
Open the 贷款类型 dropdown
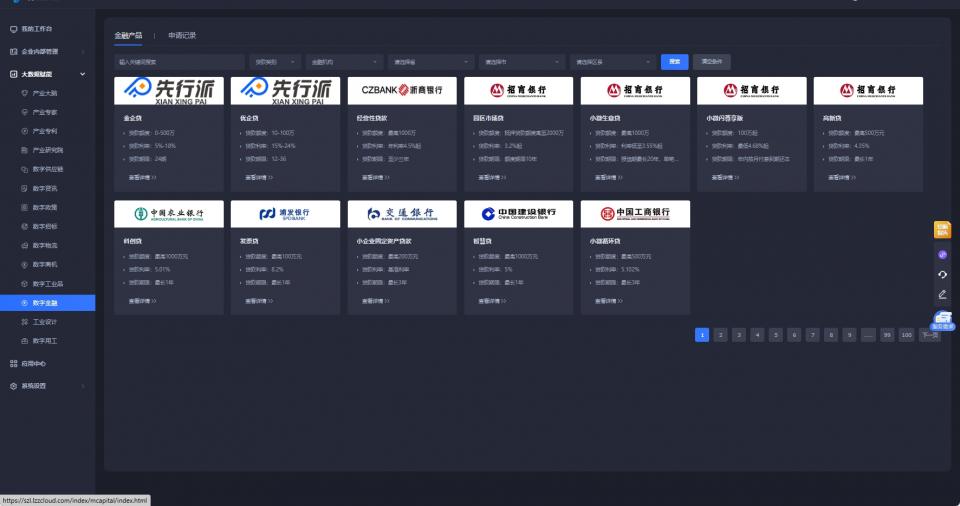point(275,62)
